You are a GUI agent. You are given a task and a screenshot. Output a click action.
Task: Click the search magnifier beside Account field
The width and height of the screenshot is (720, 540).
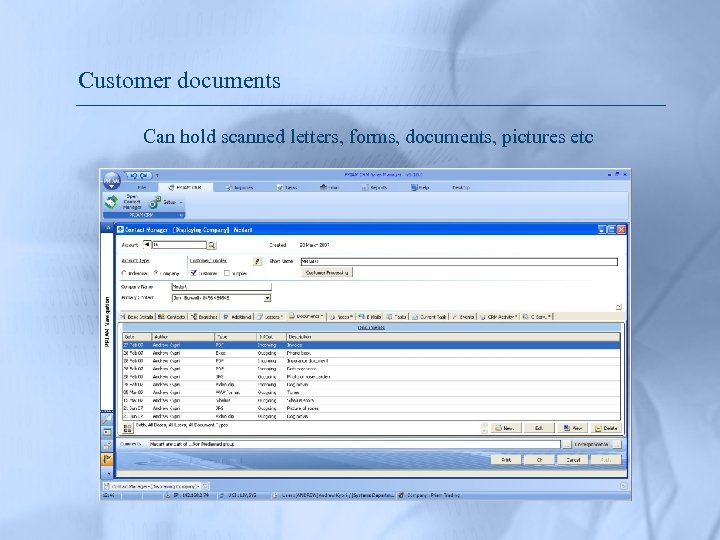pos(211,244)
